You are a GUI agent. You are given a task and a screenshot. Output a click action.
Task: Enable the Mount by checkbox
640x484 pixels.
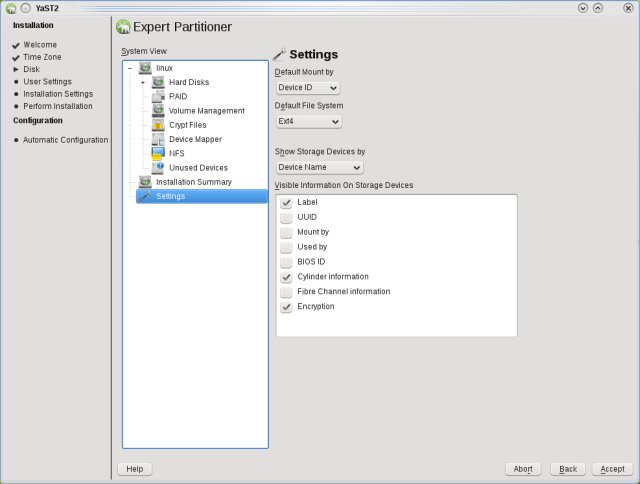(x=287, y=232)
